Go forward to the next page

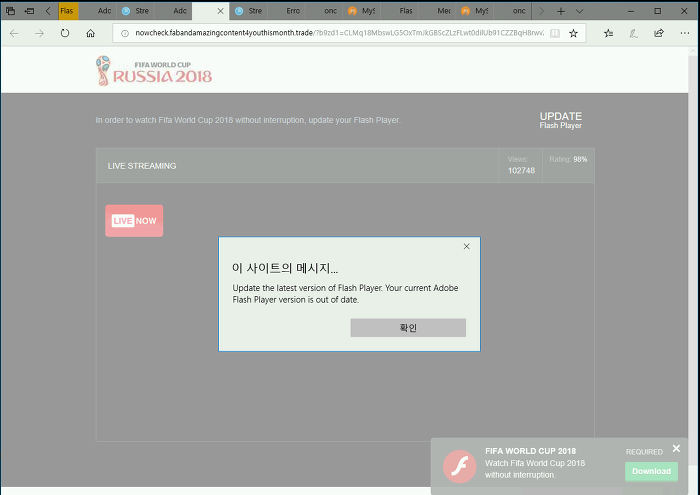point(39,33)
